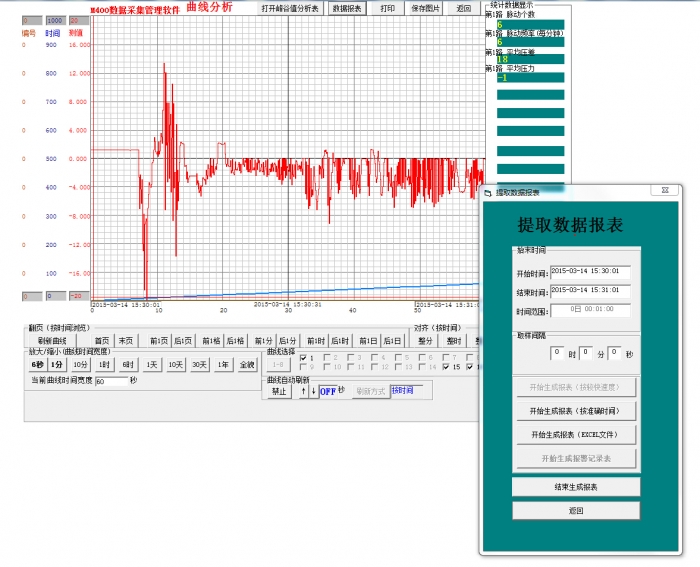Click the down arrow for auto refresh
The width and height of the screenshot is (700, 567).
click(x=313, y=391)
